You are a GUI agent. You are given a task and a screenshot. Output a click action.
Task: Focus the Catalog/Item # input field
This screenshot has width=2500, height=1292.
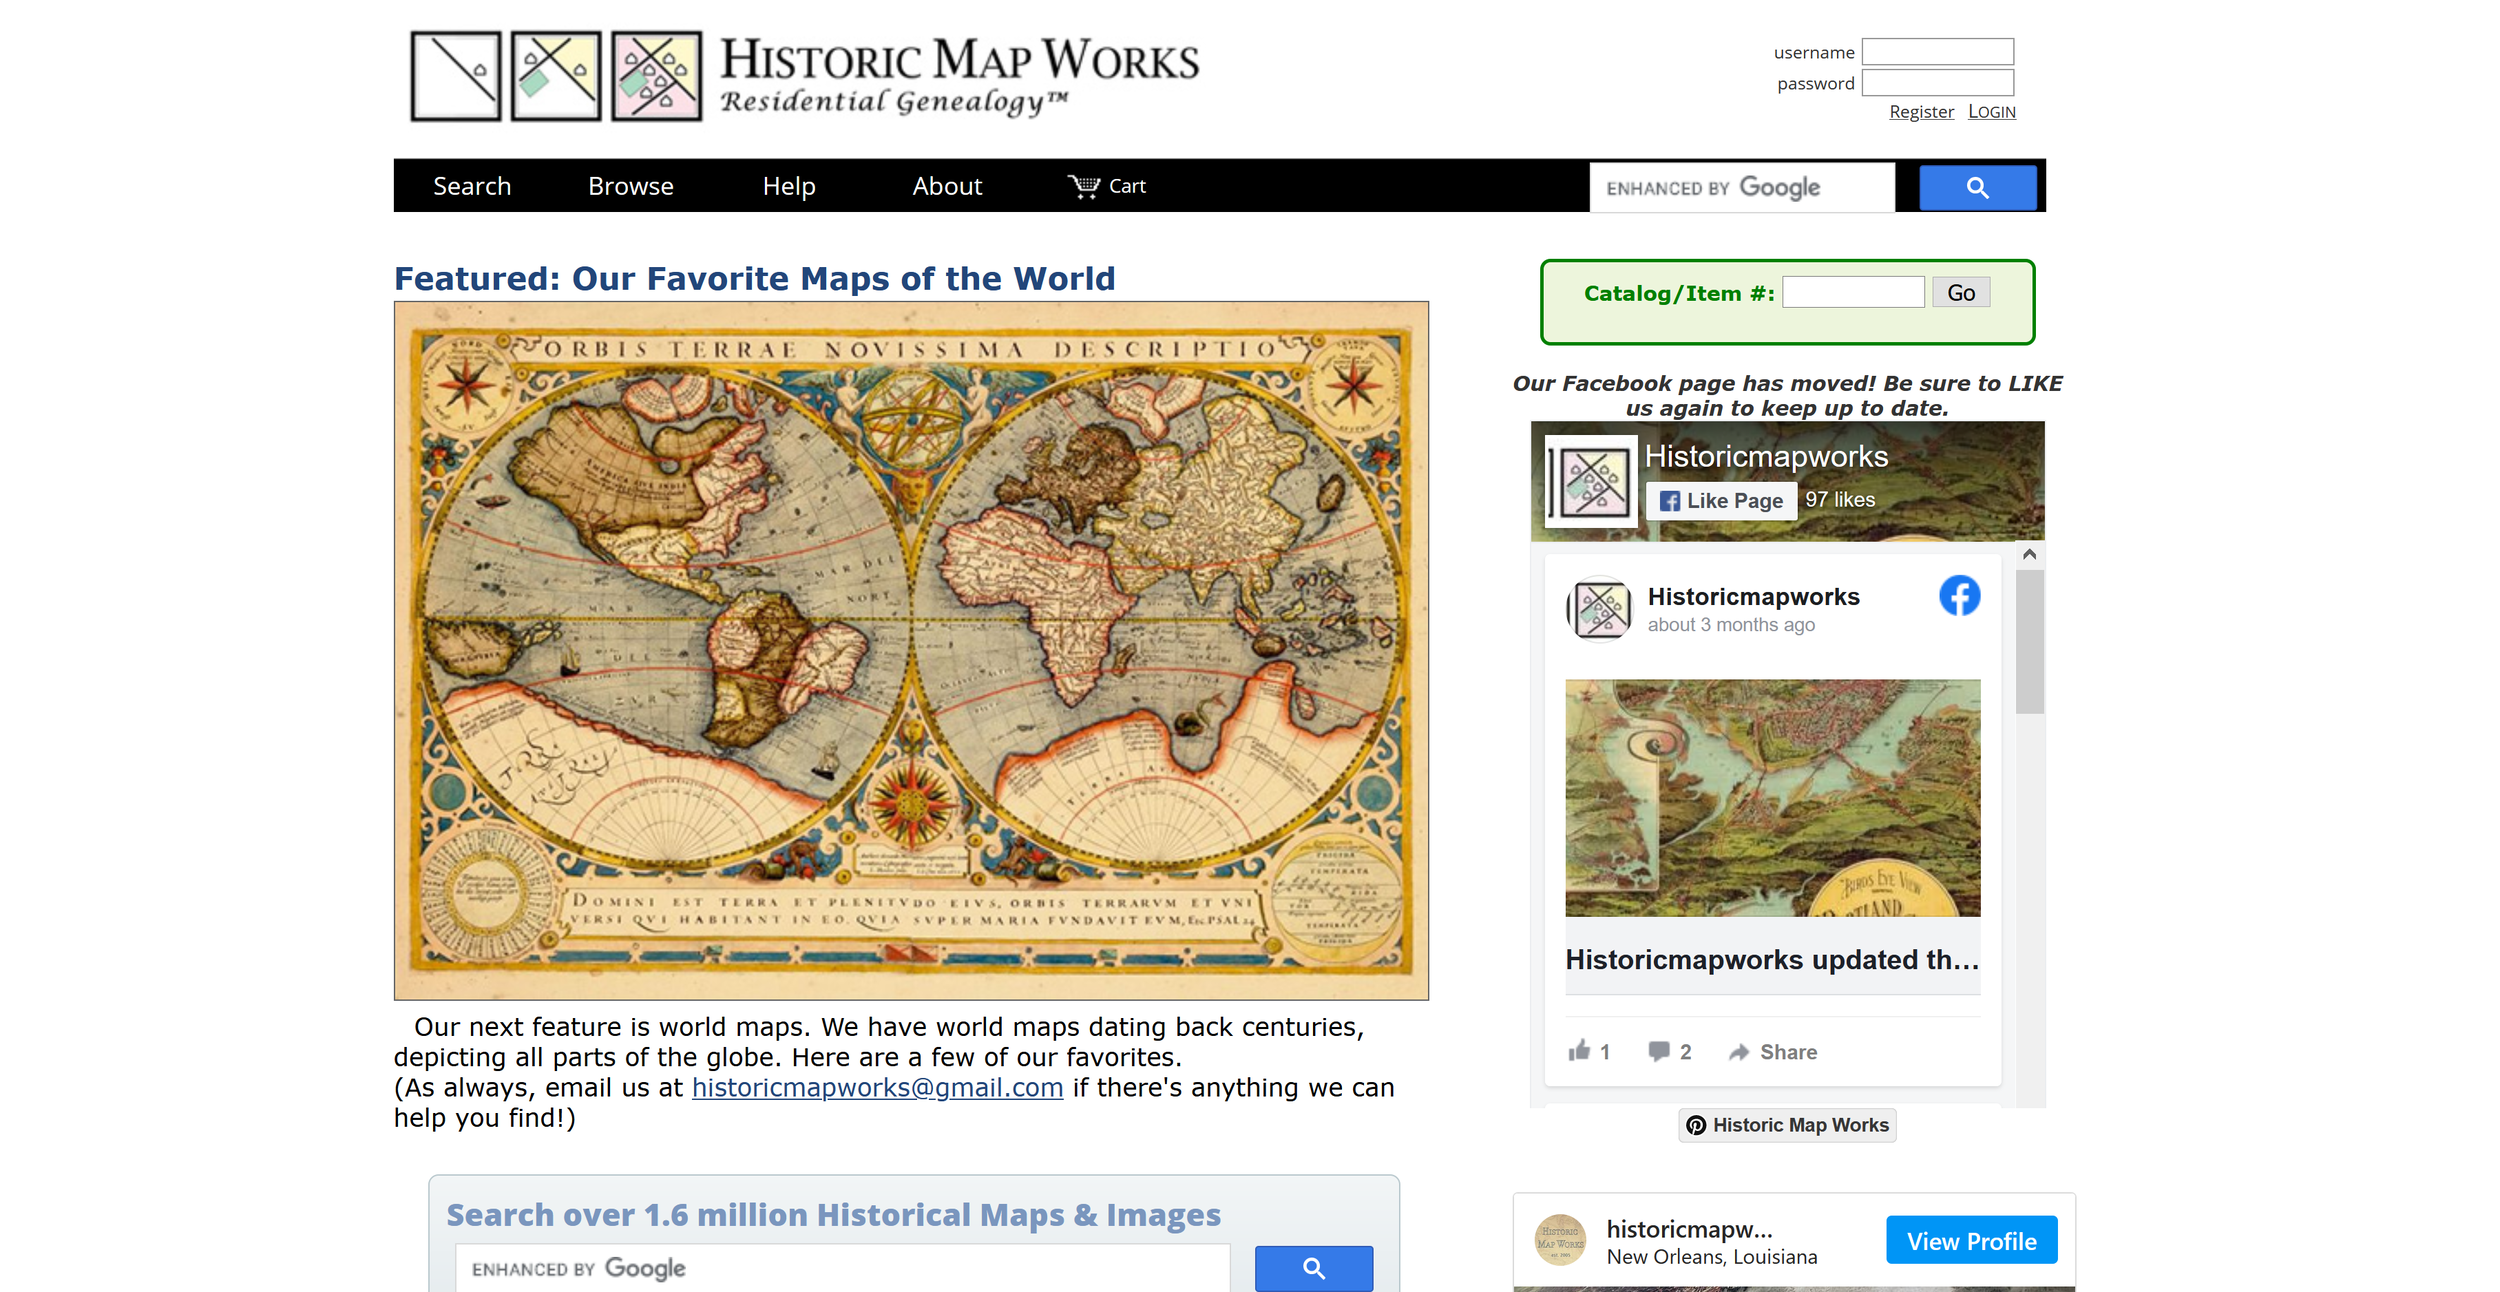(x=1853, y=293)
